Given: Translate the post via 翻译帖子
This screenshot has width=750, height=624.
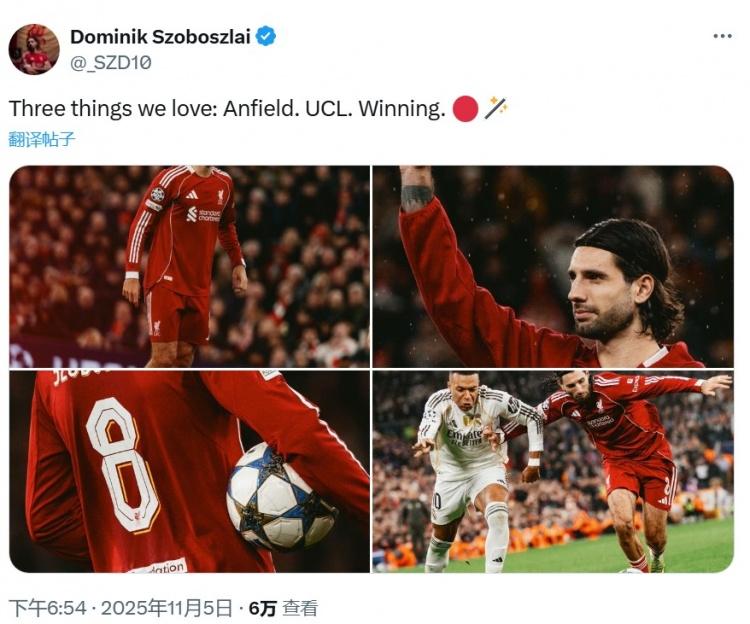Looking at the screenshot, I should coord(42,139).
